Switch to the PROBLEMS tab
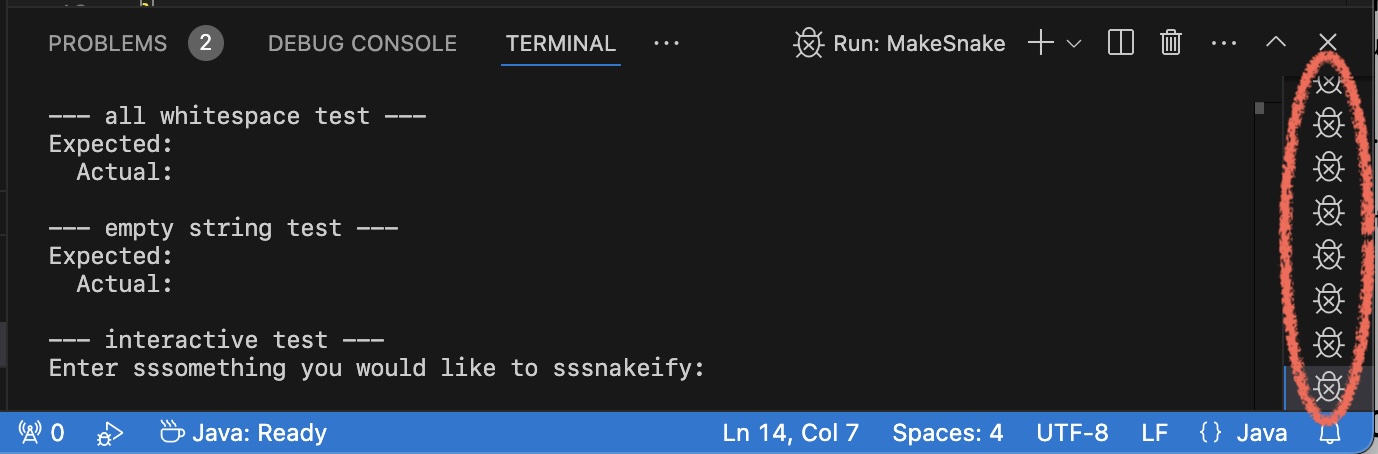This screenshot has width=1378, height=454. [108, 43]
